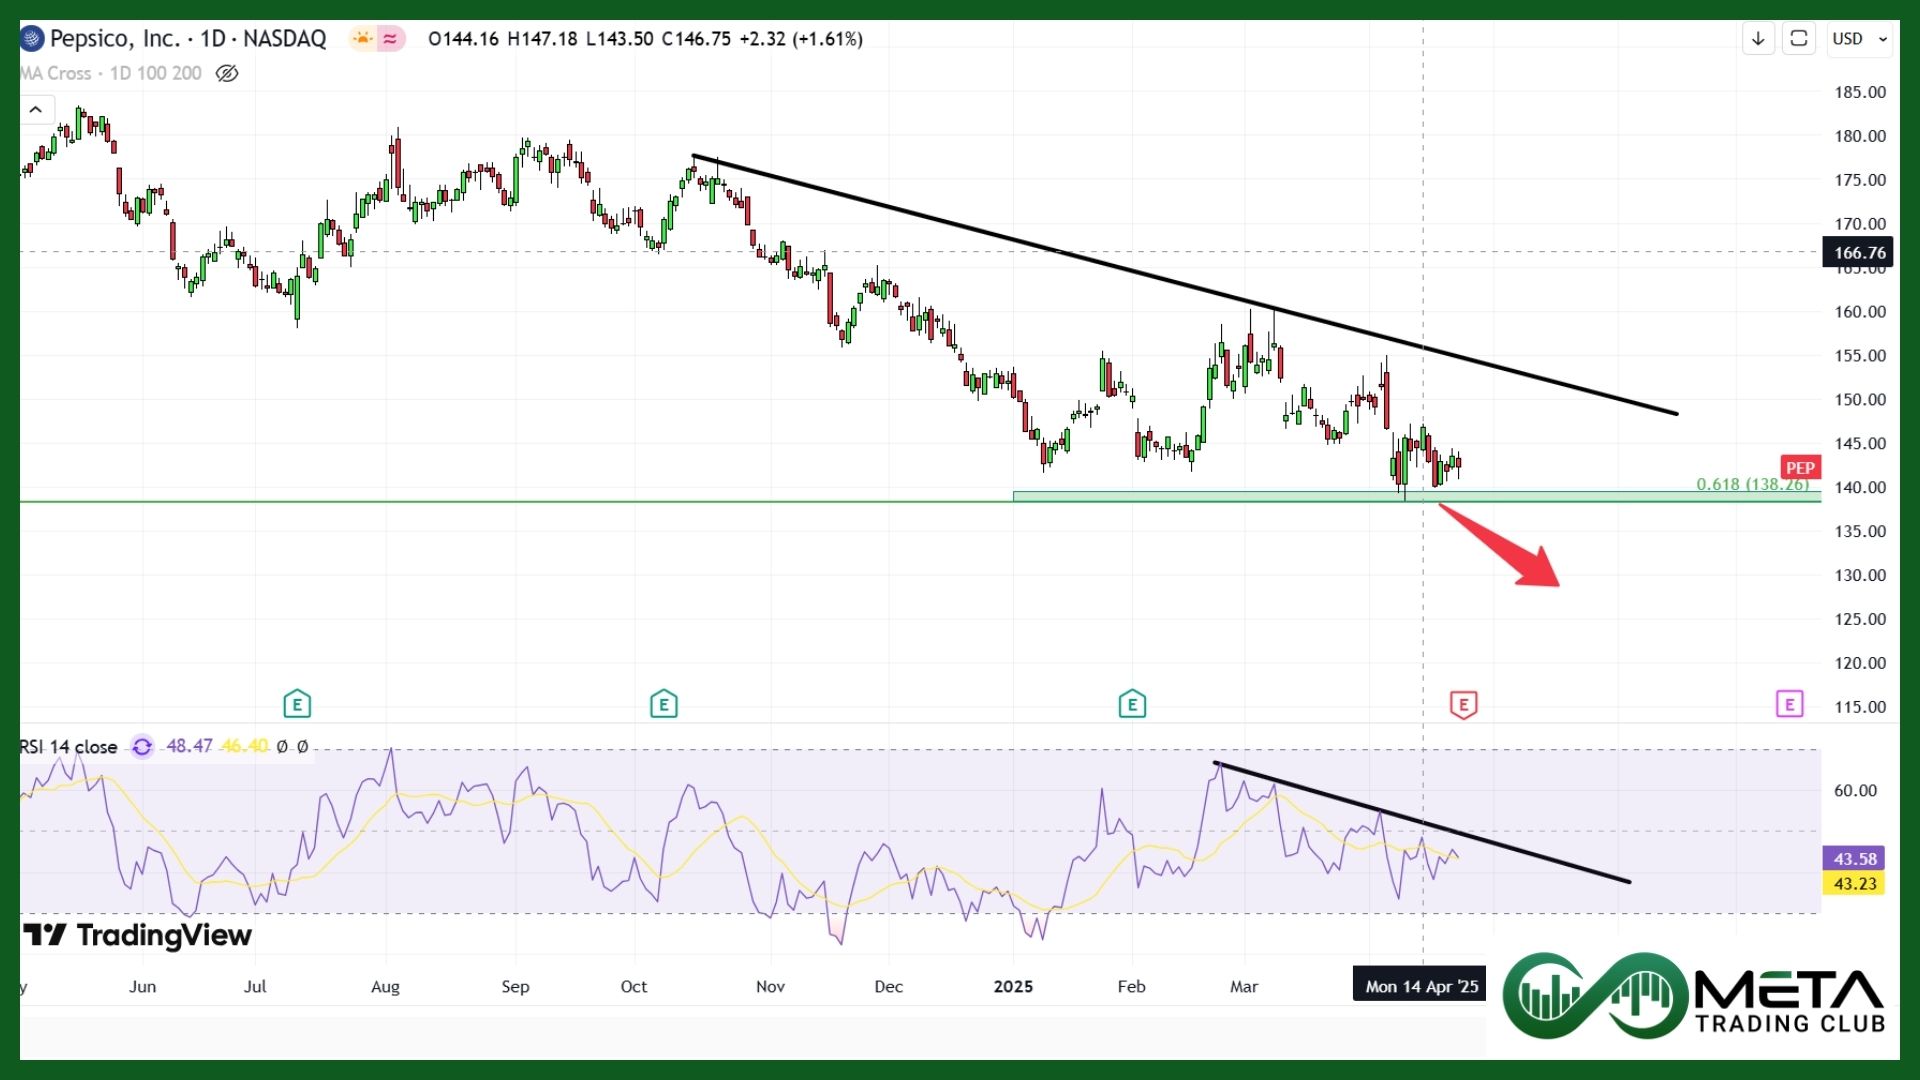The image size is (1920, 1080).
Task: Click the 60.00 level on RSI axis
Action: [1855, 790]
